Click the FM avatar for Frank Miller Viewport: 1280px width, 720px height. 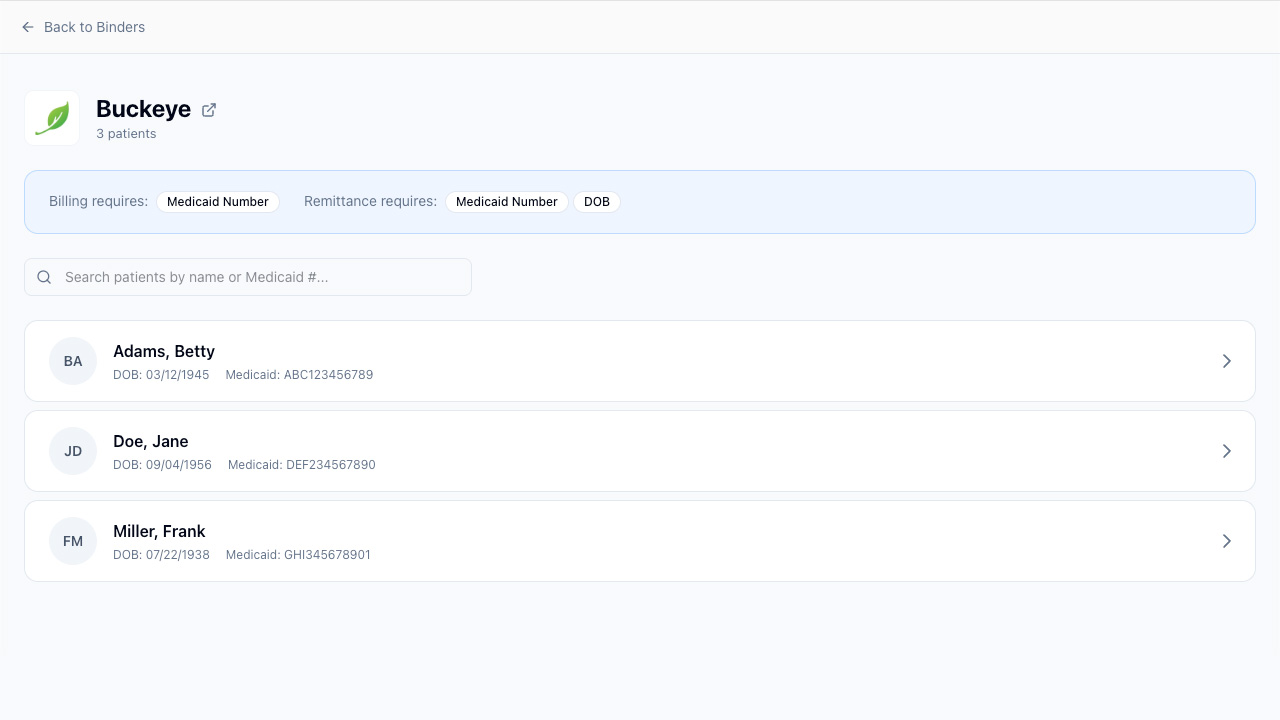point(73,541)
